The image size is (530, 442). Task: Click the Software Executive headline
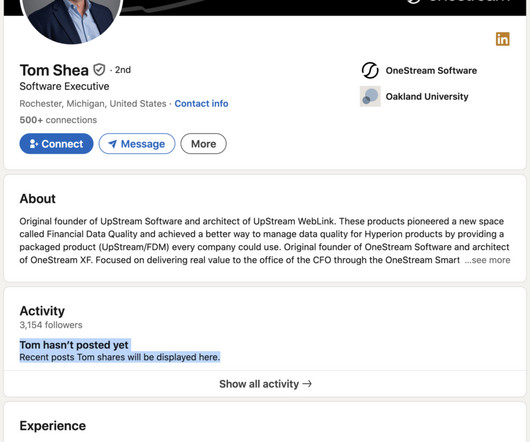pyautogui.click(x=64, y=86)
